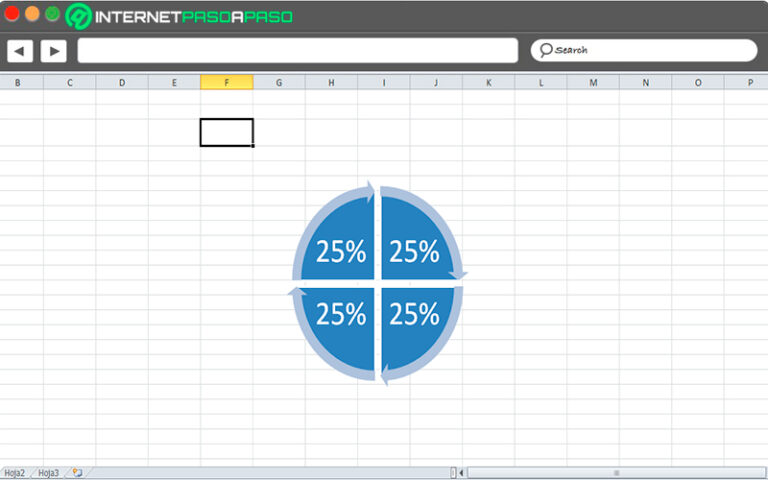Select column P header
This screenshot has height=480, width=768.
tap(746, 82)
